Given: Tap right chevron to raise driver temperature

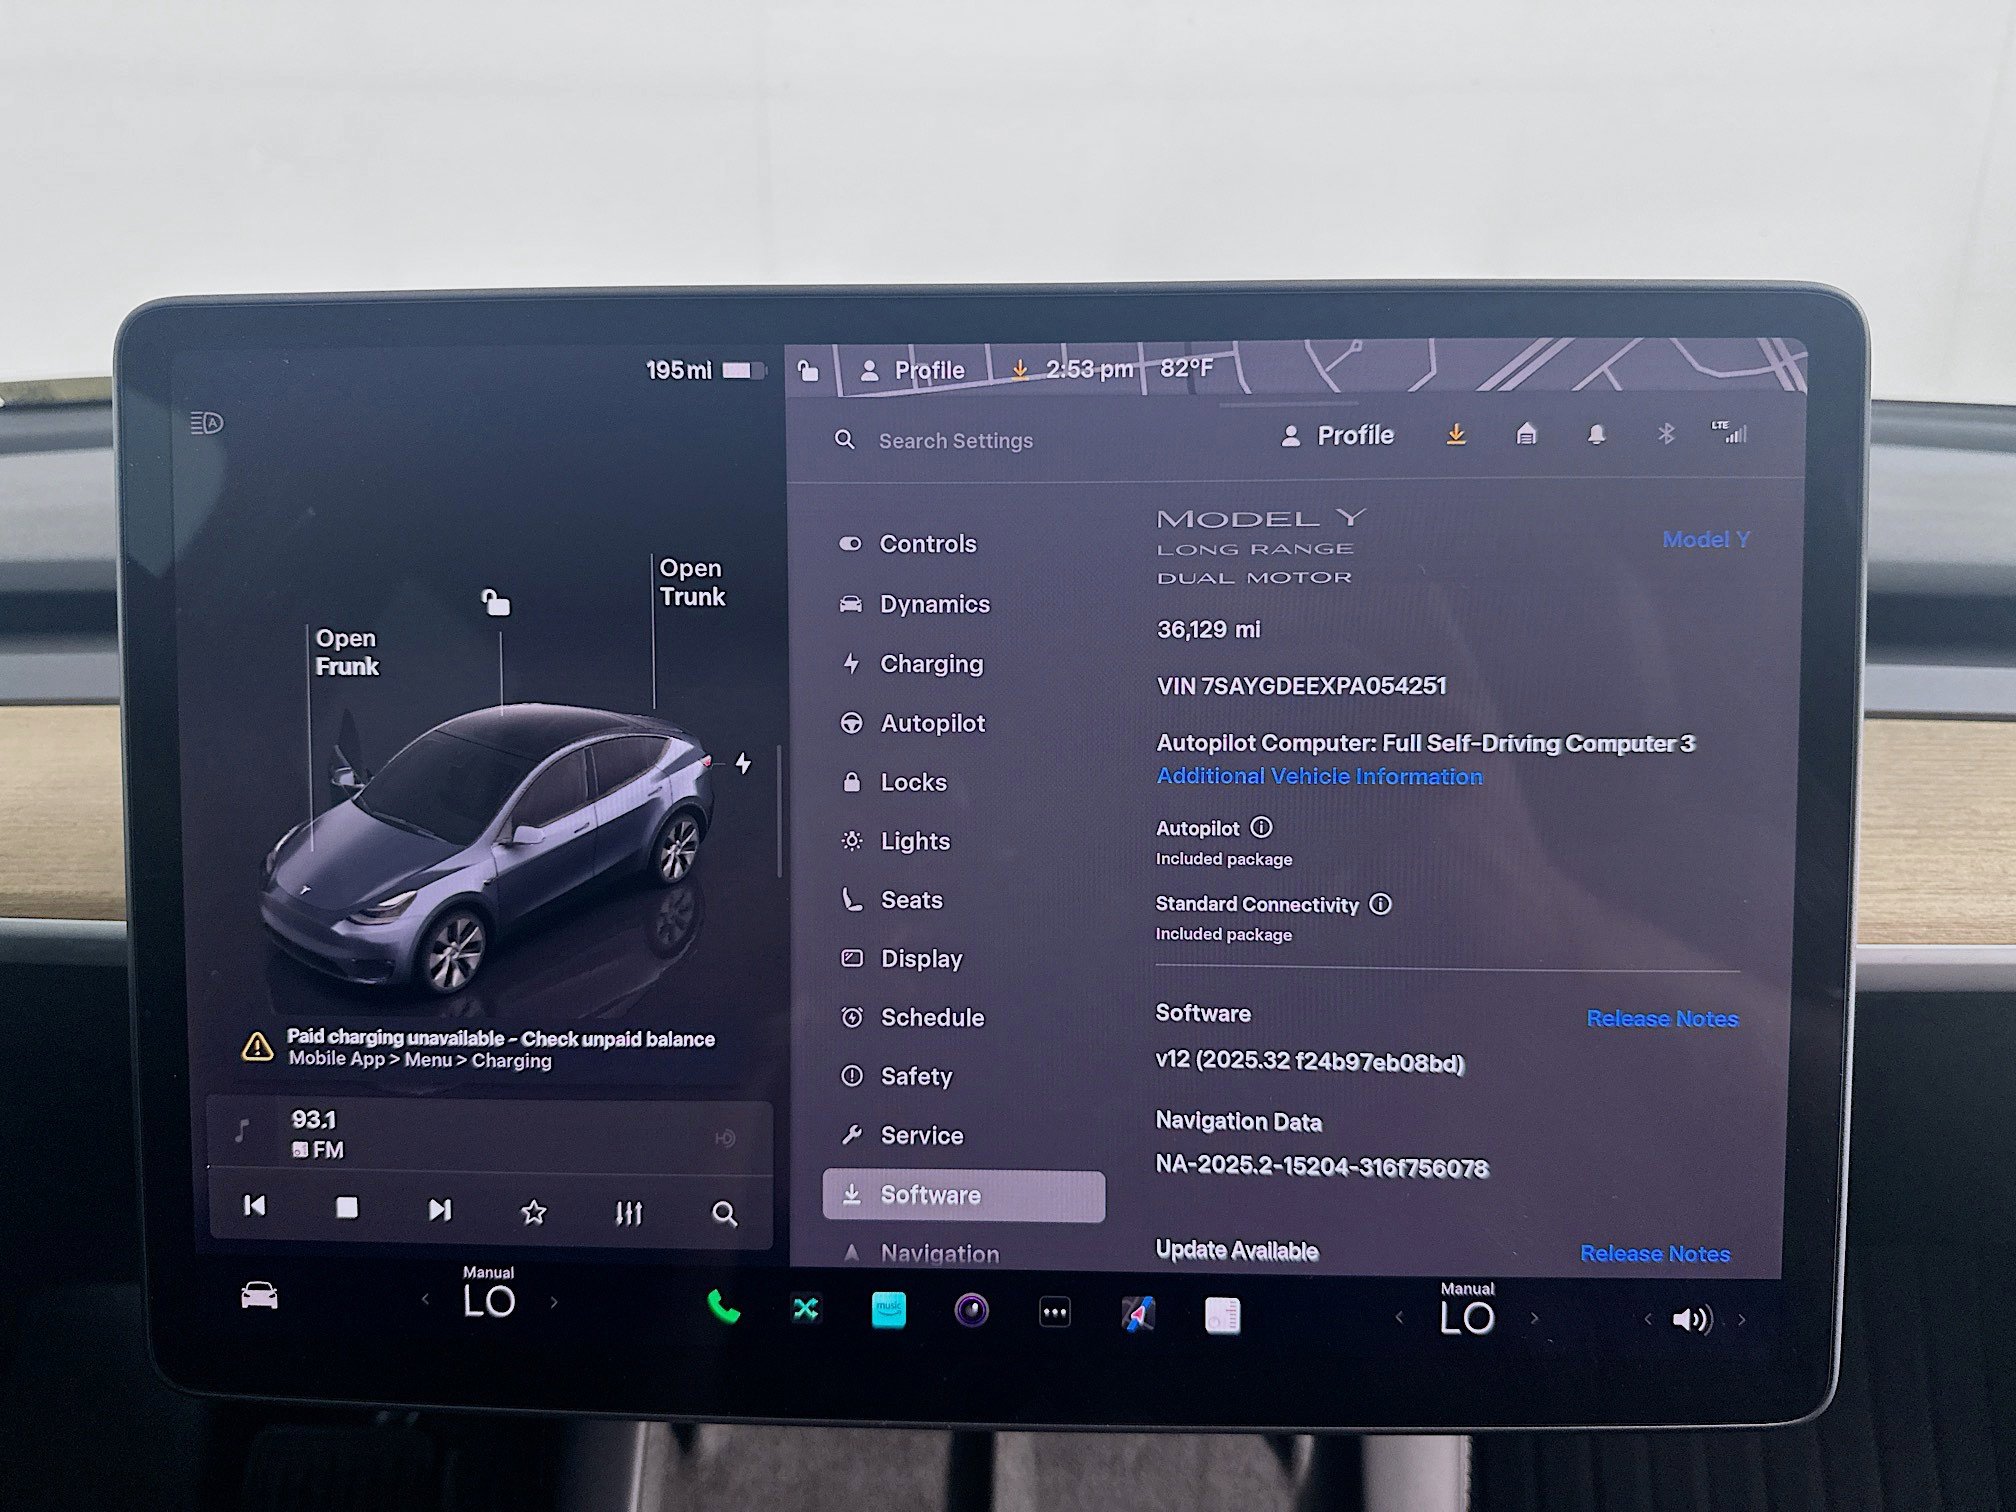Looking at the screenshot, I should (x=556, y=1302).
